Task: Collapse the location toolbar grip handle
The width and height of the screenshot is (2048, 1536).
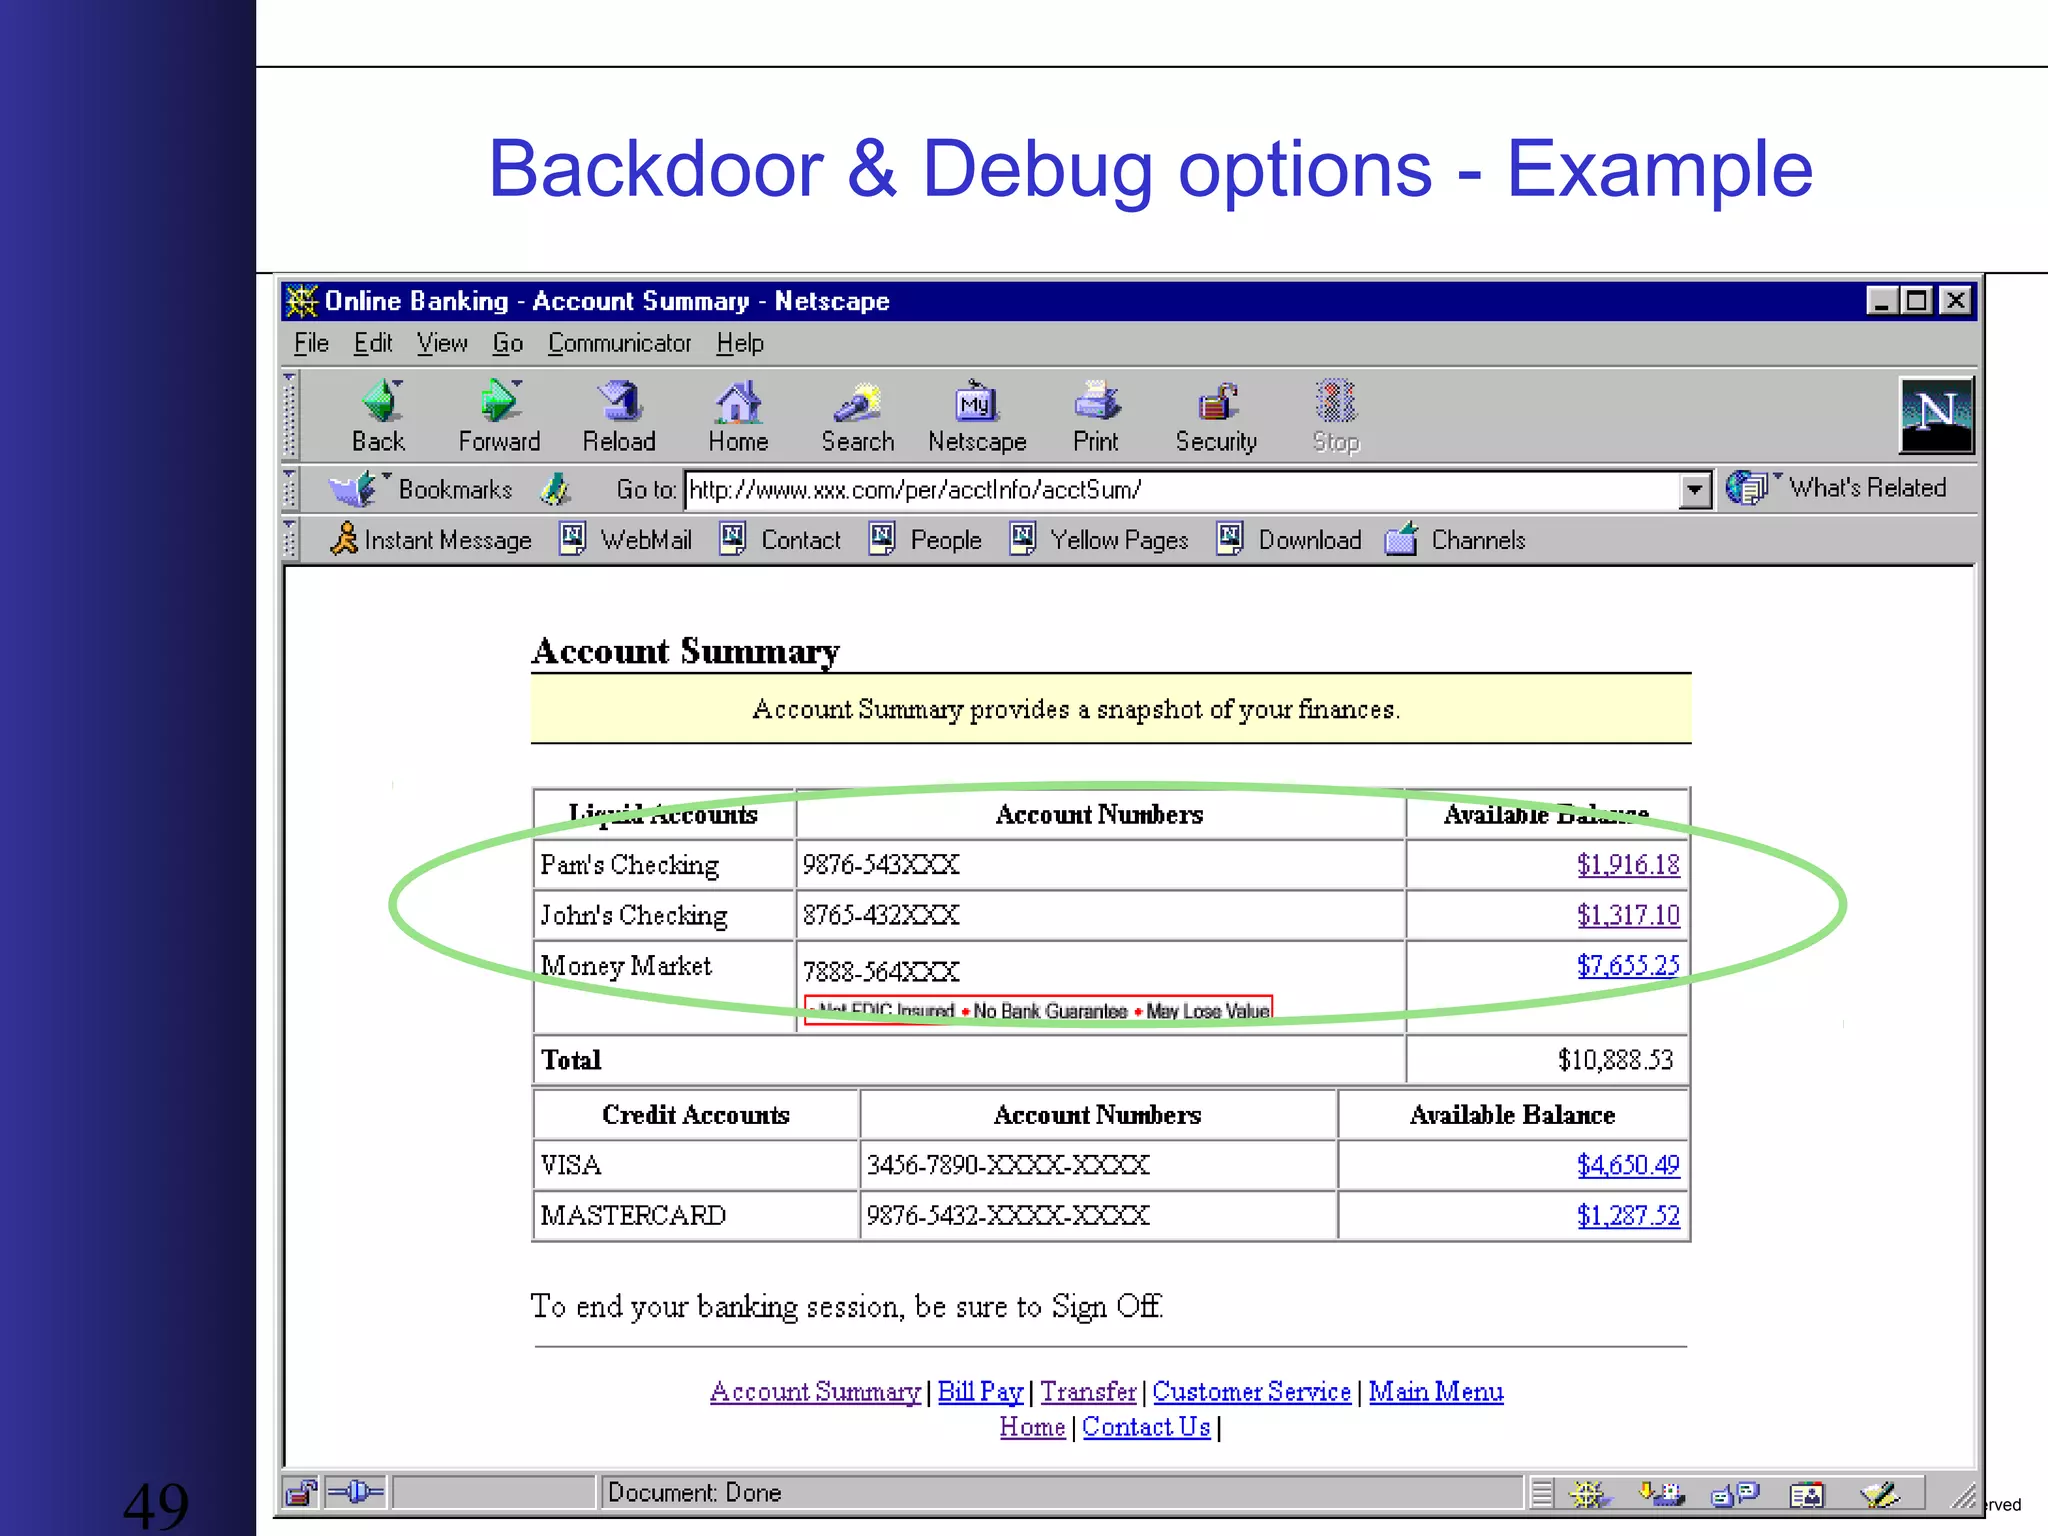Action: pyautogui.click(x=290, y=489)
